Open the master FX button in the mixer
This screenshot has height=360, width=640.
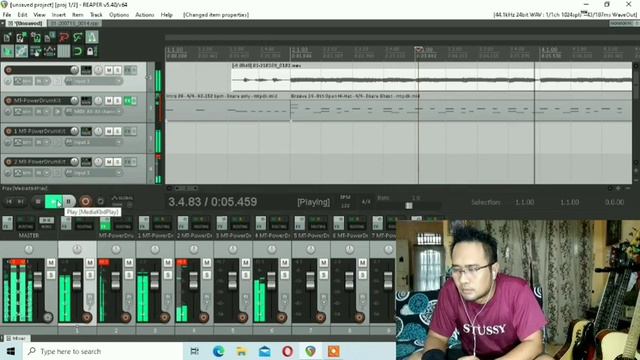click(x=7, y=223)
